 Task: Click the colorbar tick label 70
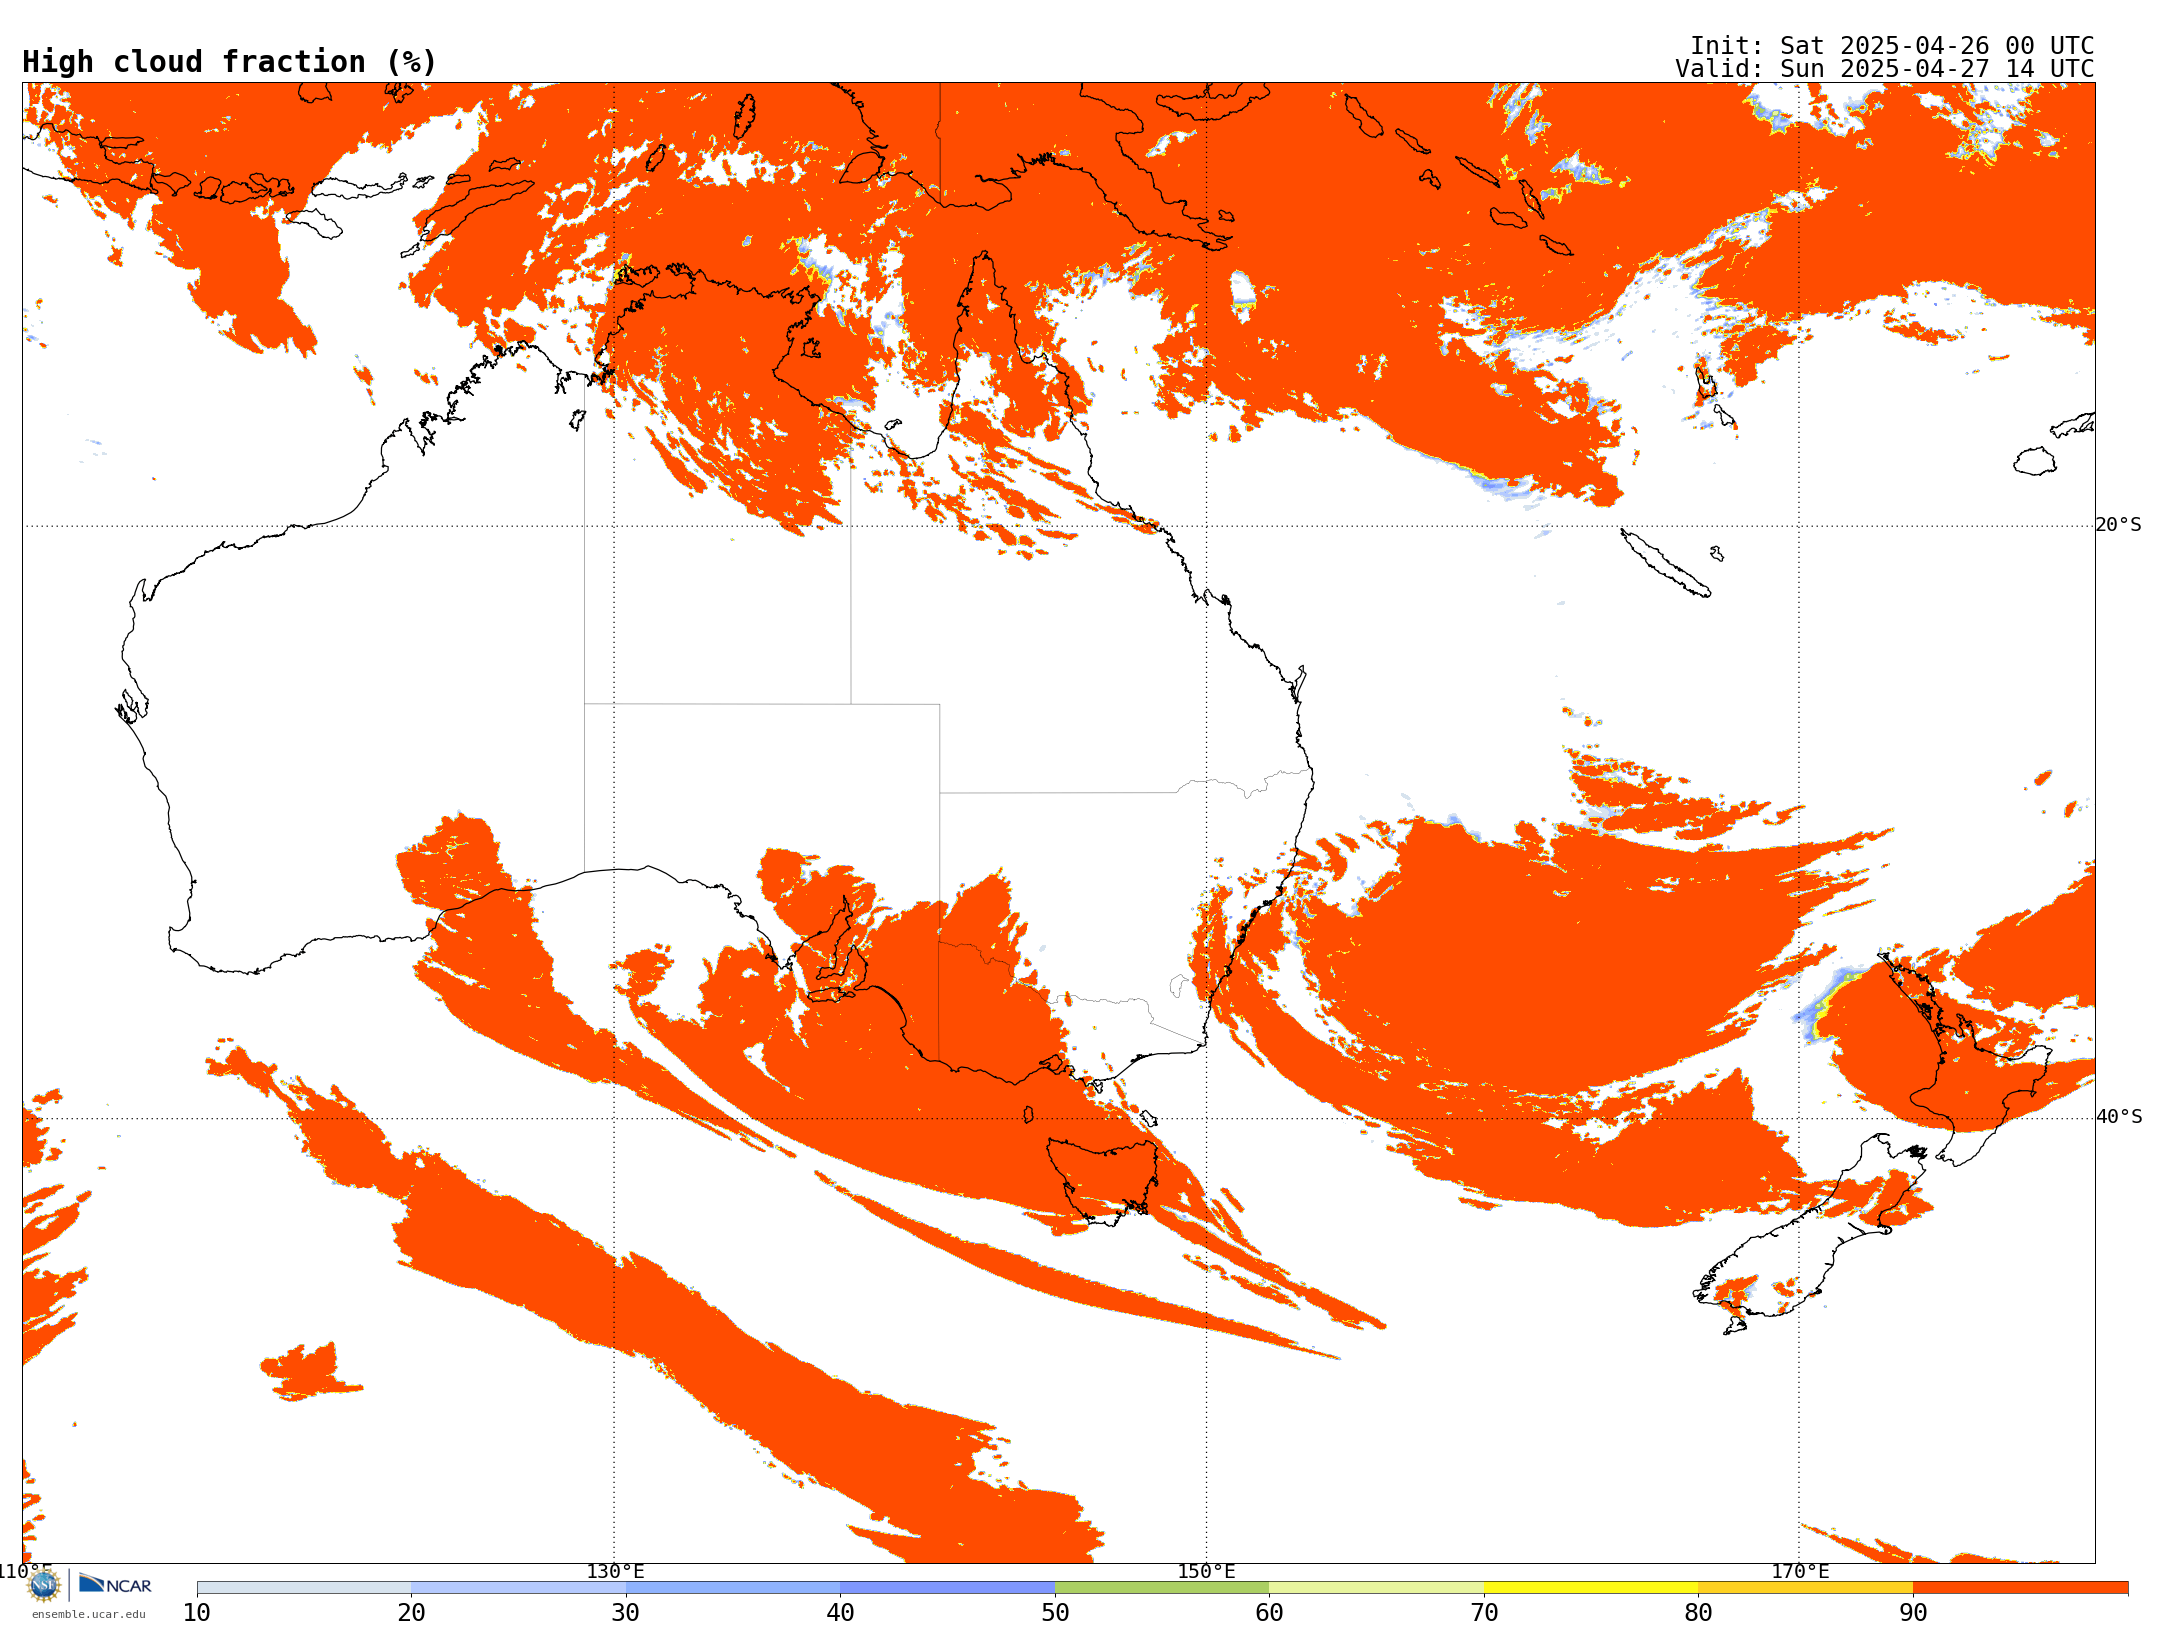click(1484, 1612)
